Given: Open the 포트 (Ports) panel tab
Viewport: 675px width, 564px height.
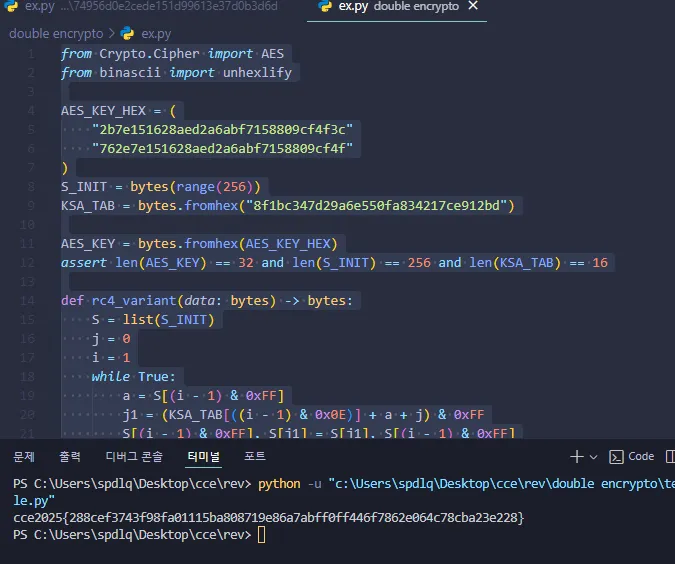Looking at the screenshot, I should [x=255, y=456].
